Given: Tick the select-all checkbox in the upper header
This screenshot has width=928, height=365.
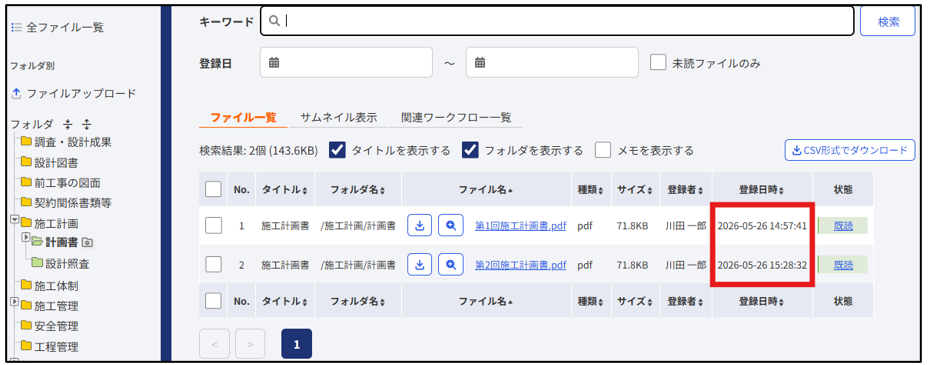Looking at the screenshot, I should [213, 189].
